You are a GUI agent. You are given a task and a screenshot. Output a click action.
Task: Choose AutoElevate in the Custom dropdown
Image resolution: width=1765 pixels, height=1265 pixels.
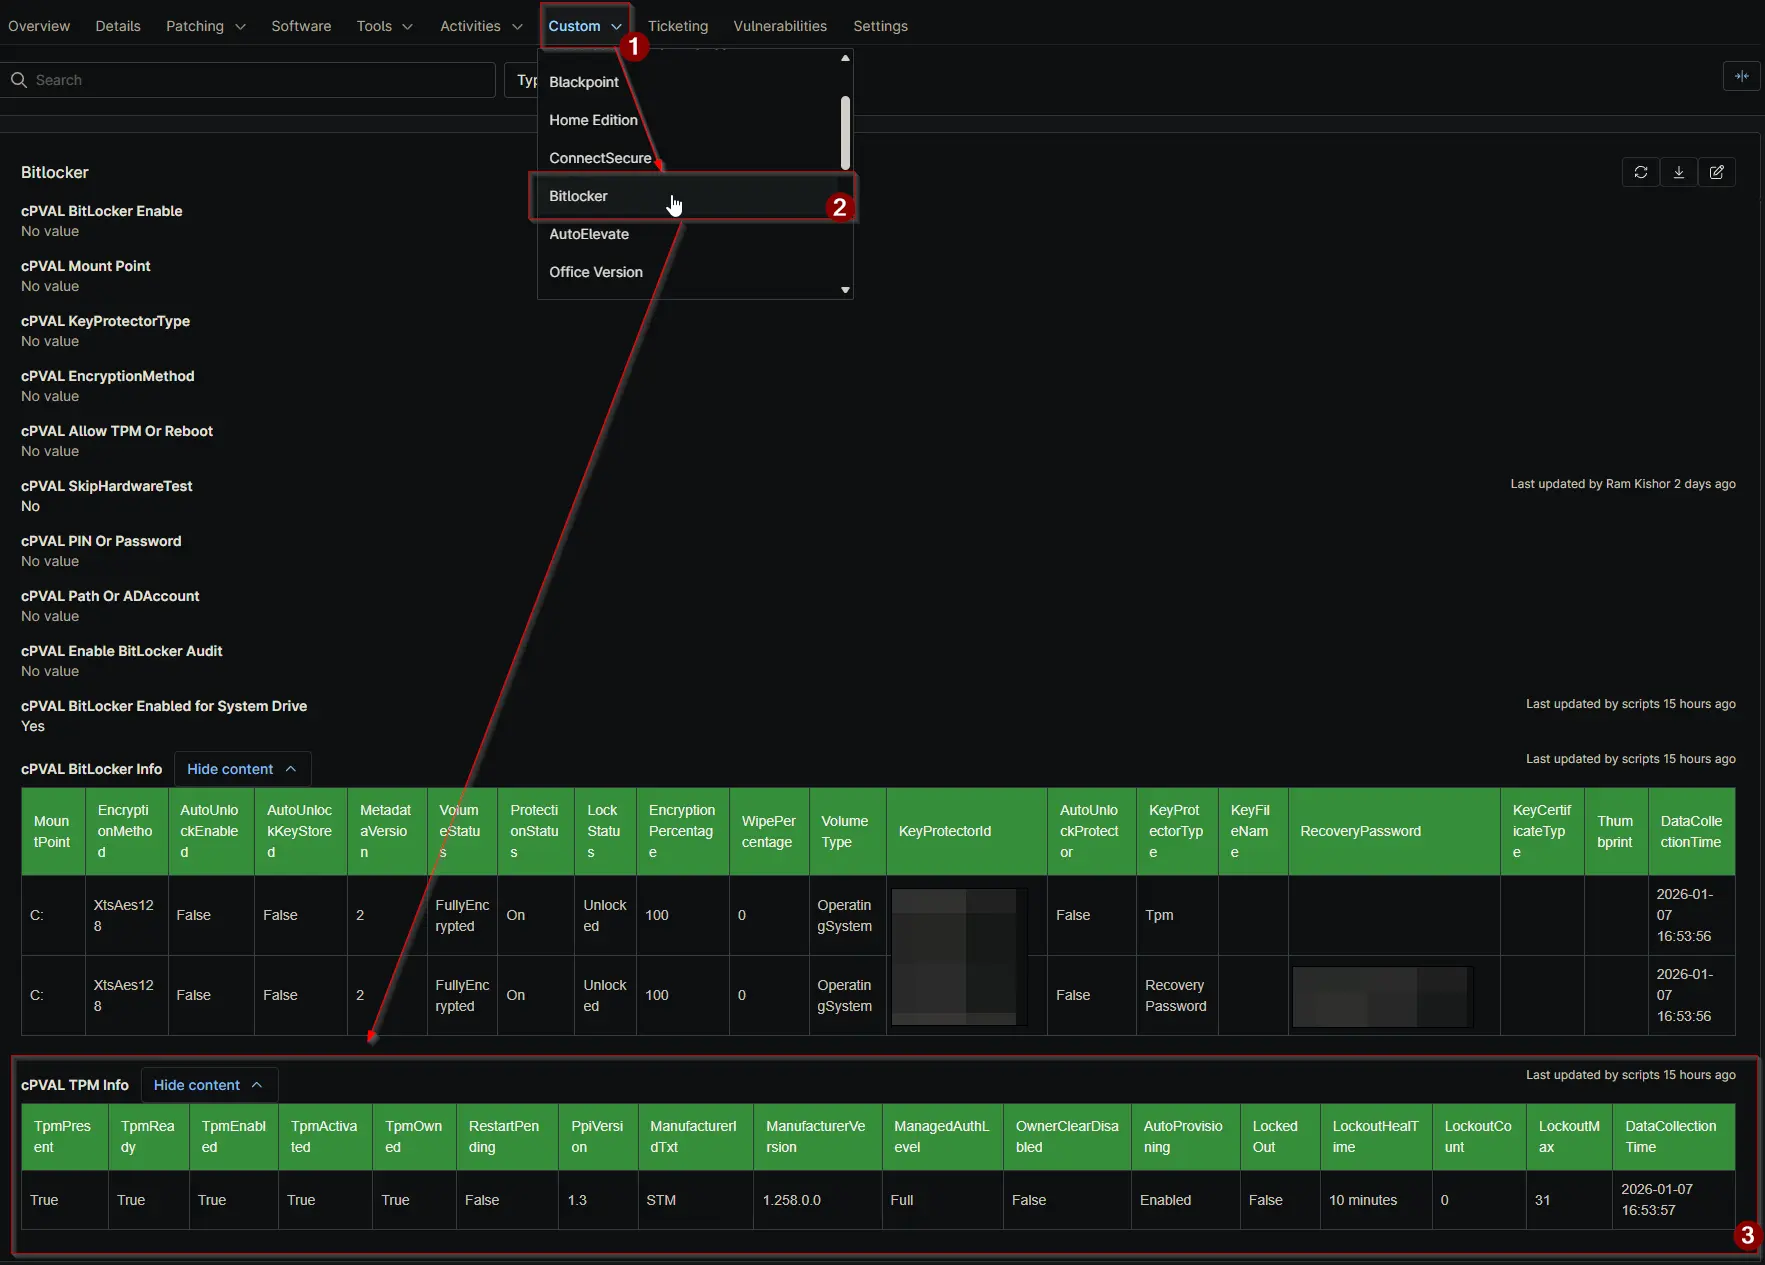tap(589, 234)
